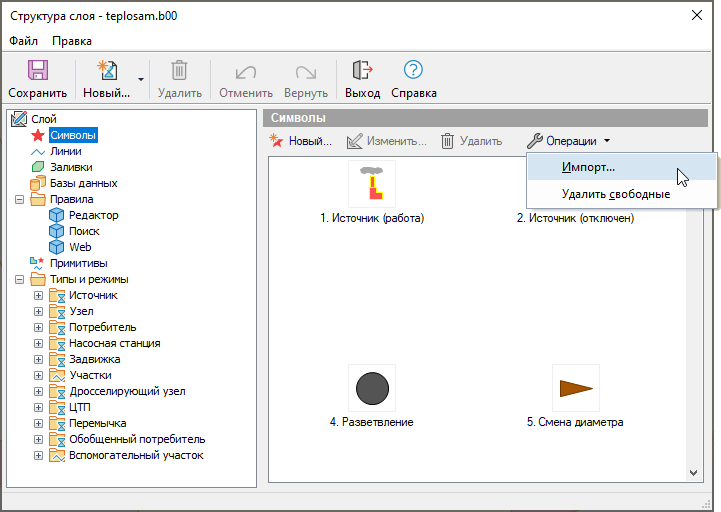This screenshot has height=512, width=721.
Task: Open Databases node in tree
Action: pyautogui.click(x=83, y=183)
